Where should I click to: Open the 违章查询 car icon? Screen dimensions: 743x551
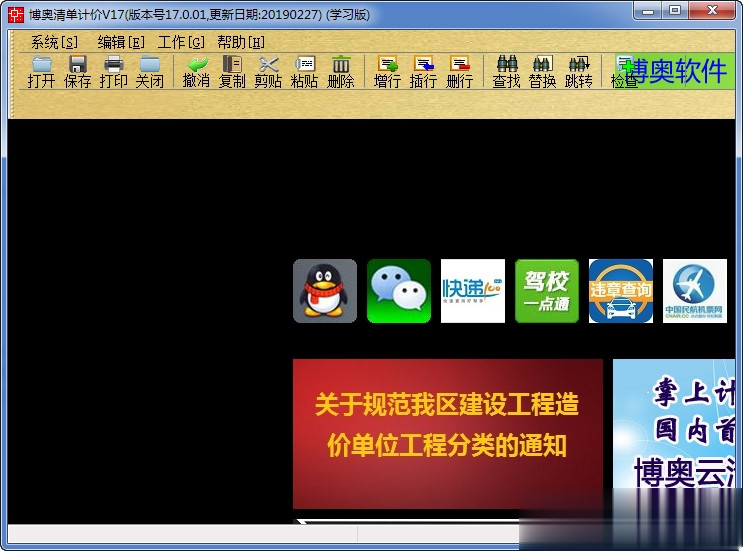(621, 291)
